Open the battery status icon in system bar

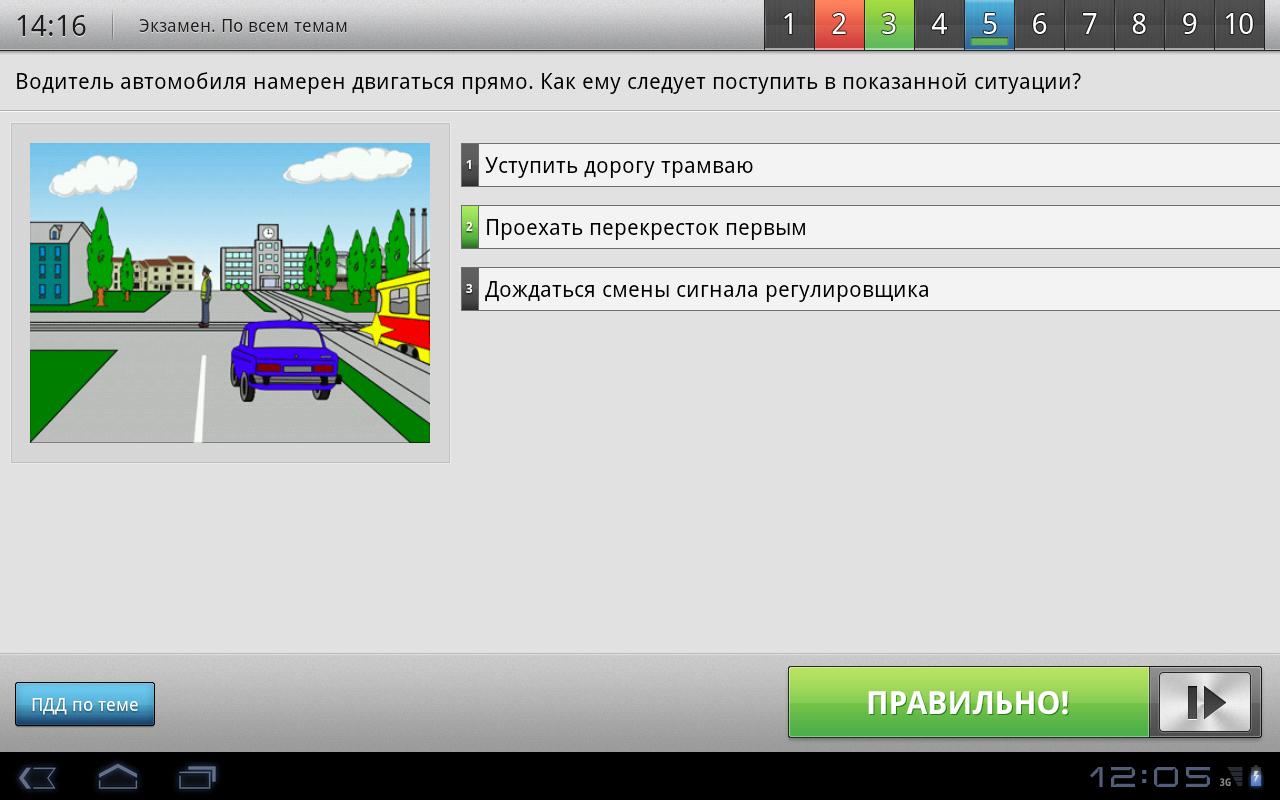click(1257, 776)
